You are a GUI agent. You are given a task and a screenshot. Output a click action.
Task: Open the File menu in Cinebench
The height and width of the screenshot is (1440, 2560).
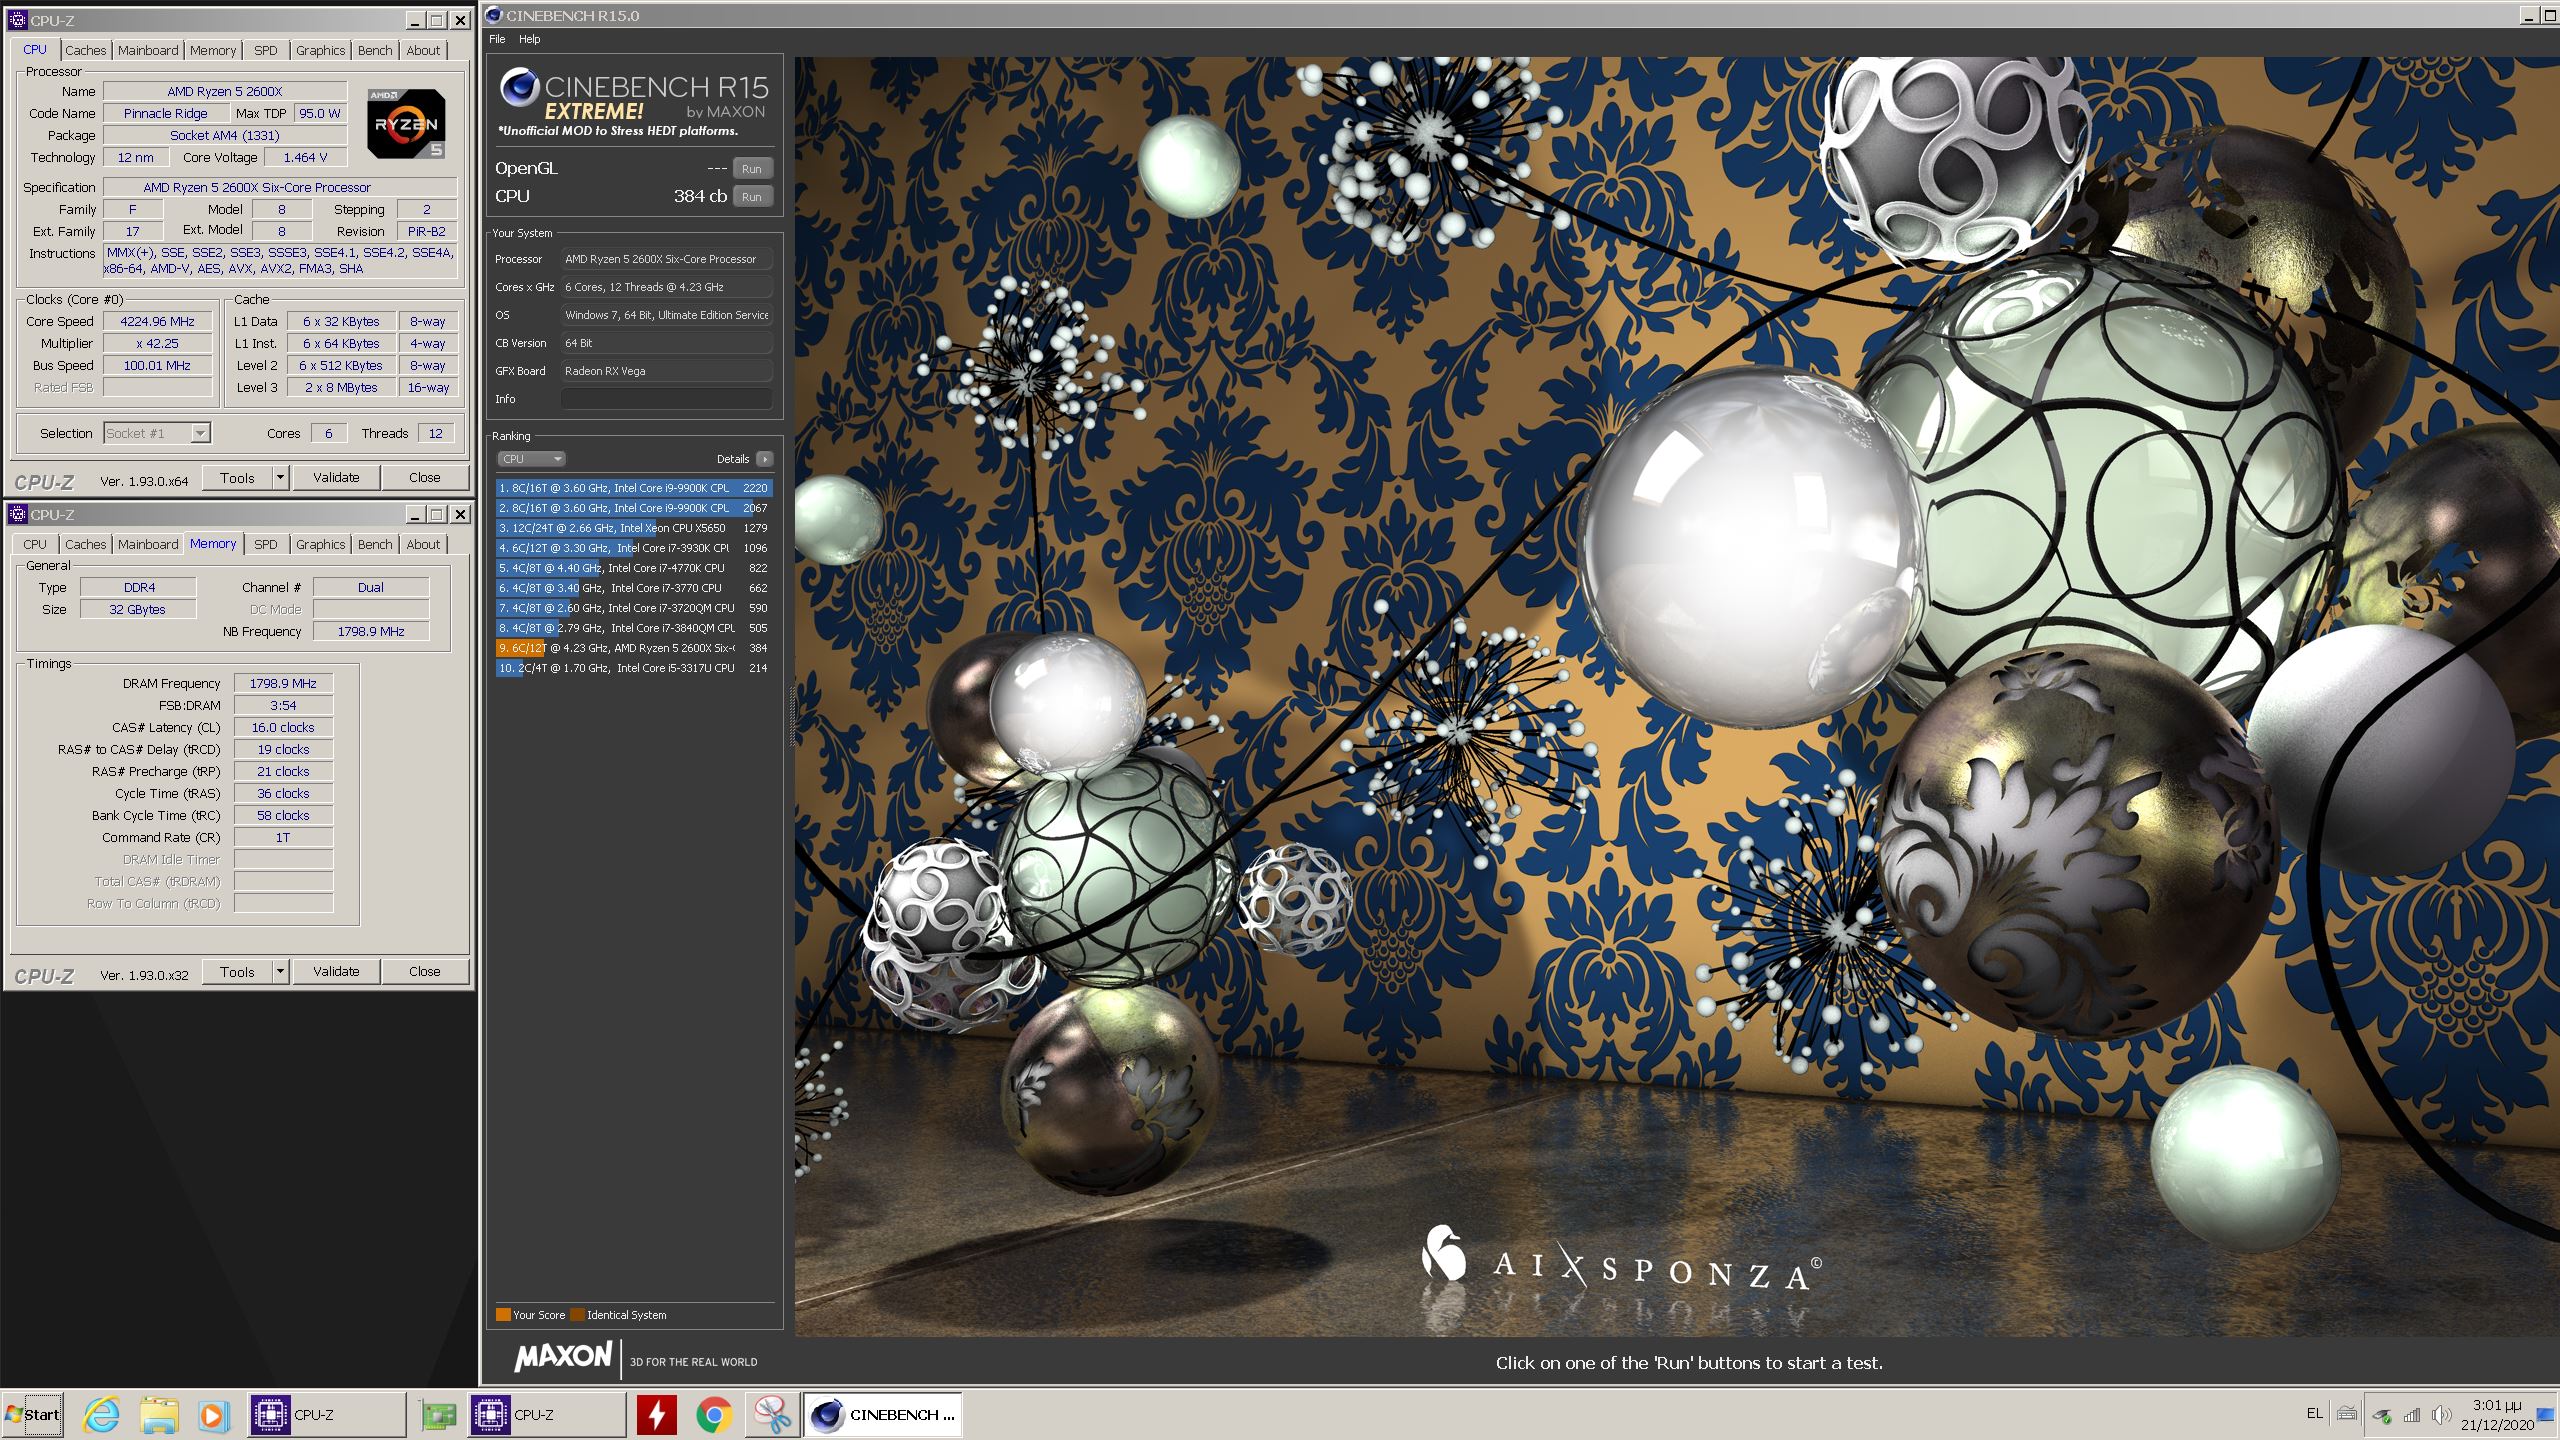pos(497,39)
